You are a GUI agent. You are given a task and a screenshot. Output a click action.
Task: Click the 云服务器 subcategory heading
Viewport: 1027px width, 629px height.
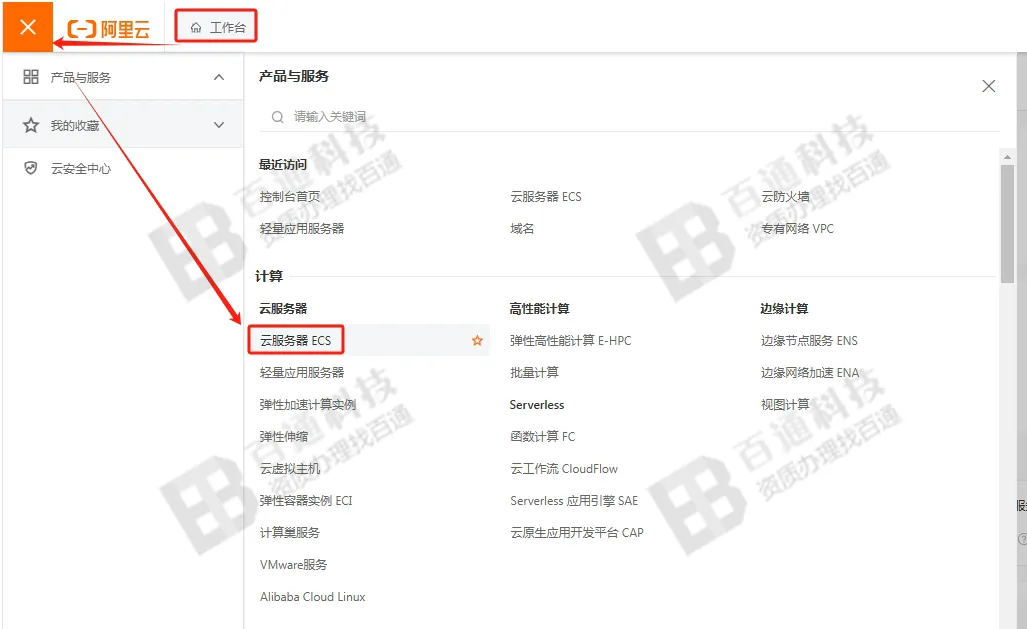[x=283, y=309]
